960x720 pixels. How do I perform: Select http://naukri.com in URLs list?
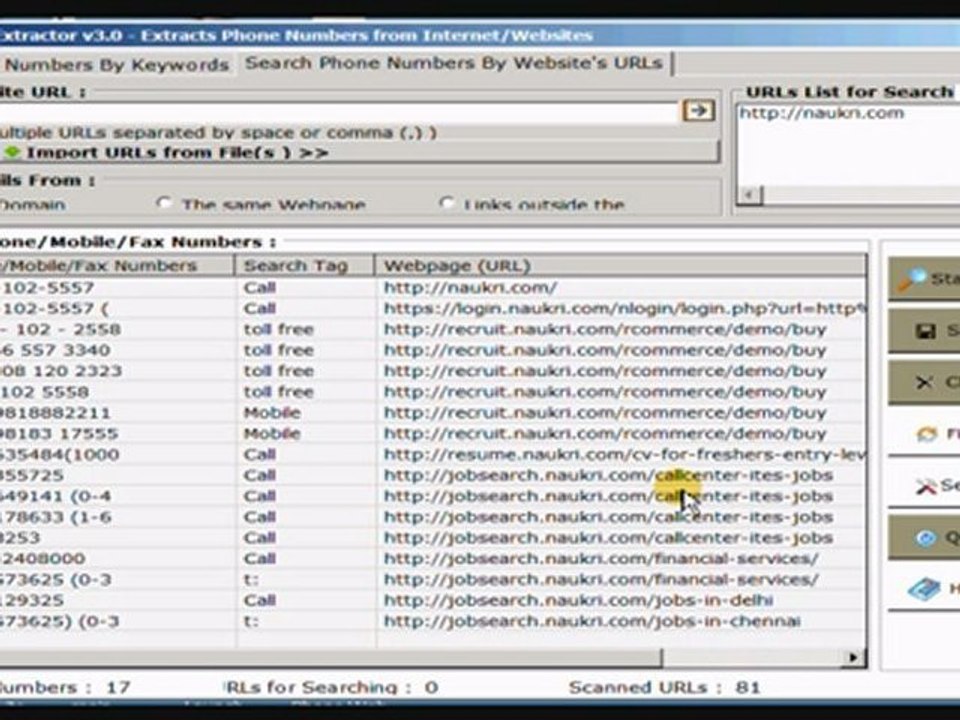[x=822, y=113]
